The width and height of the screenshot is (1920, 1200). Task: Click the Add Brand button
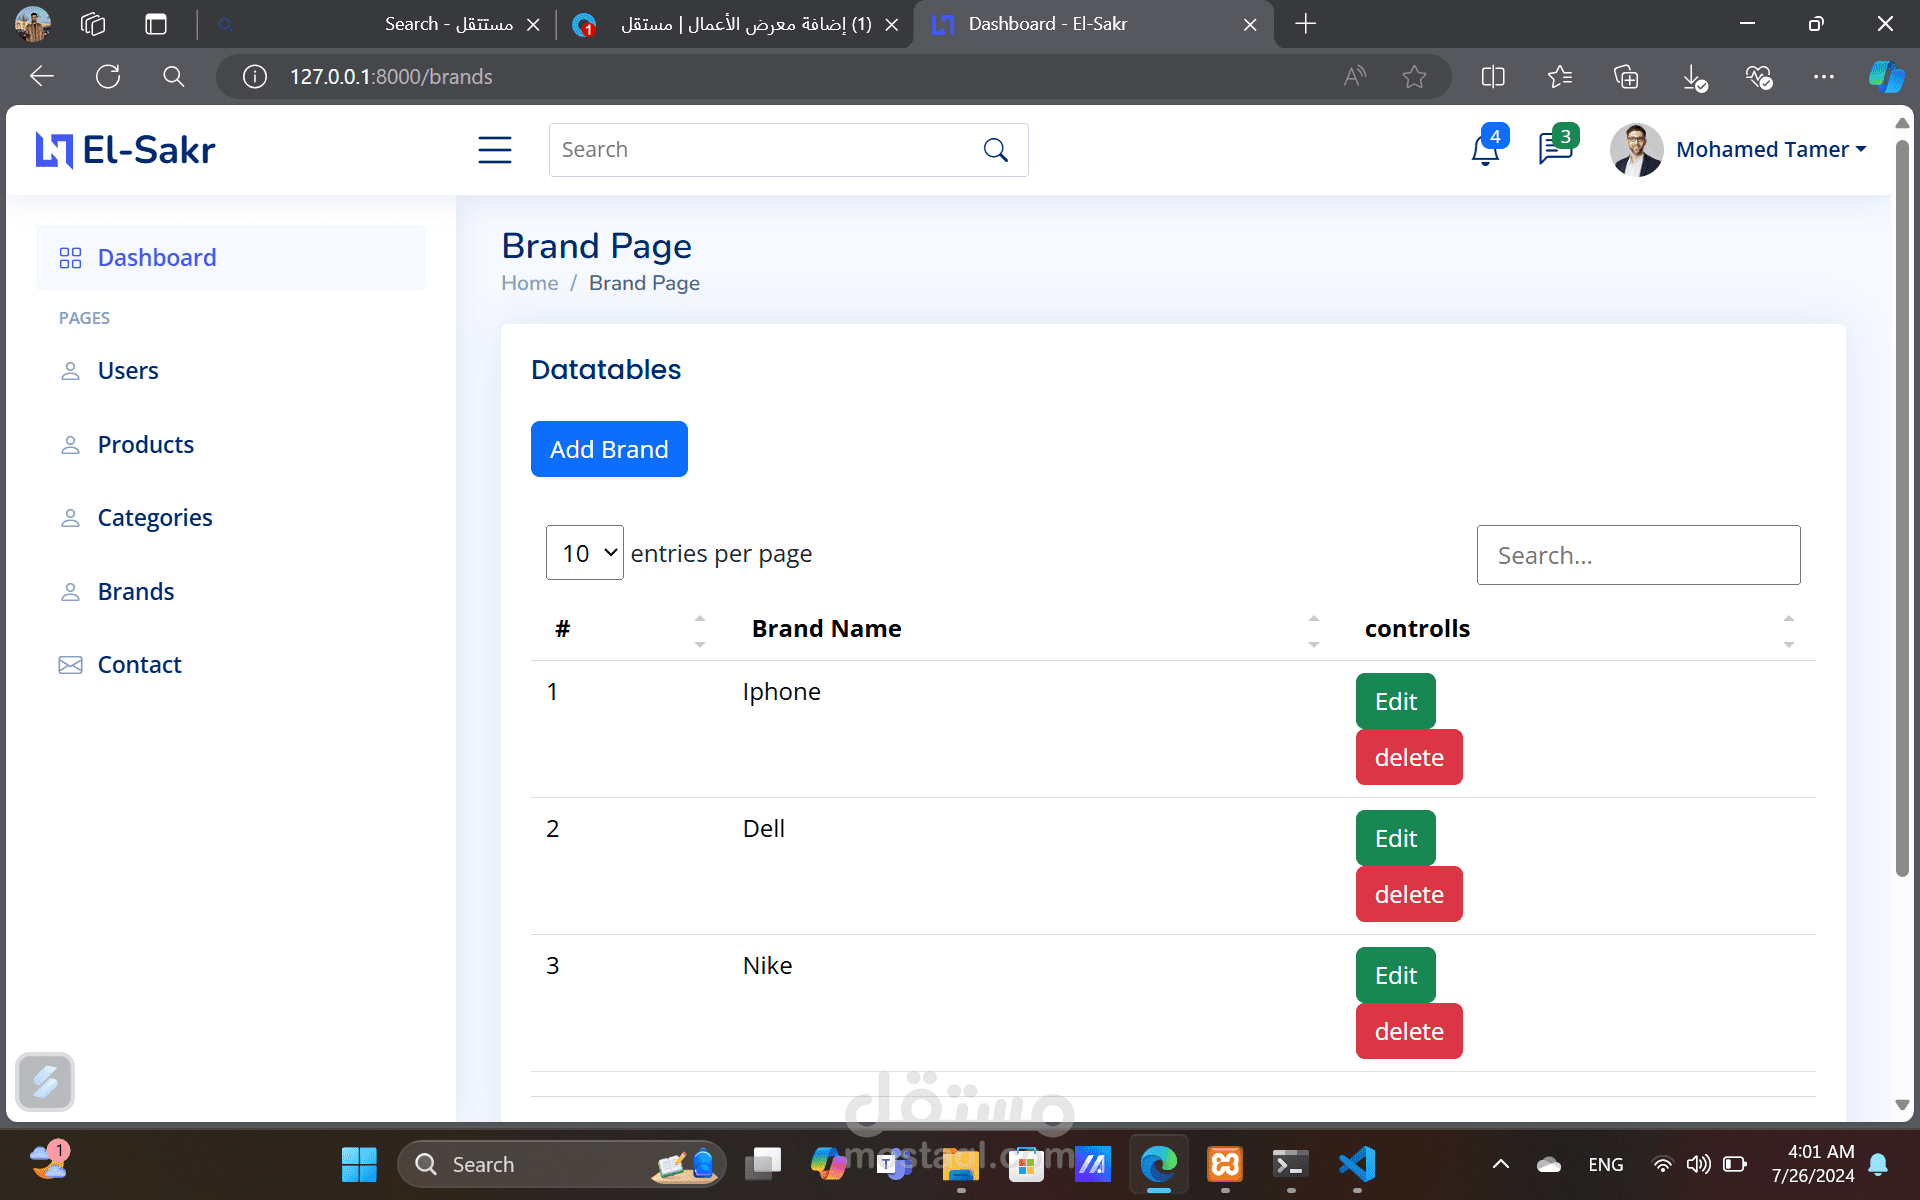tap(609, 449)
